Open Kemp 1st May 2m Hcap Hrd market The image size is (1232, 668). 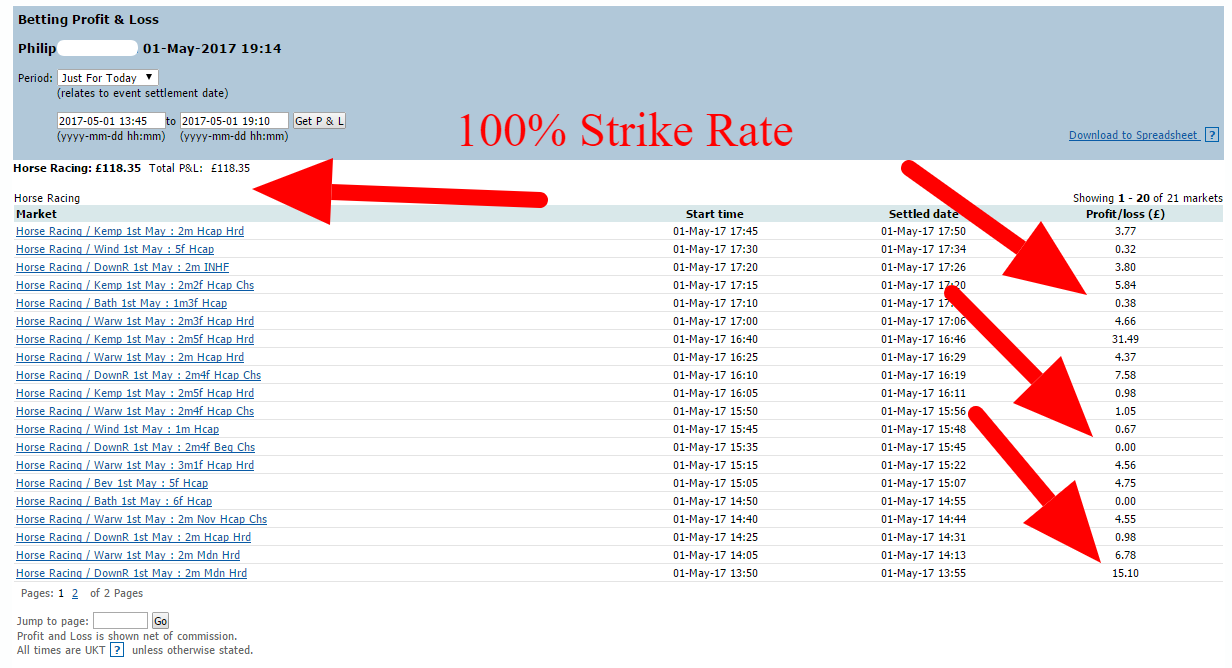(130, 231)
